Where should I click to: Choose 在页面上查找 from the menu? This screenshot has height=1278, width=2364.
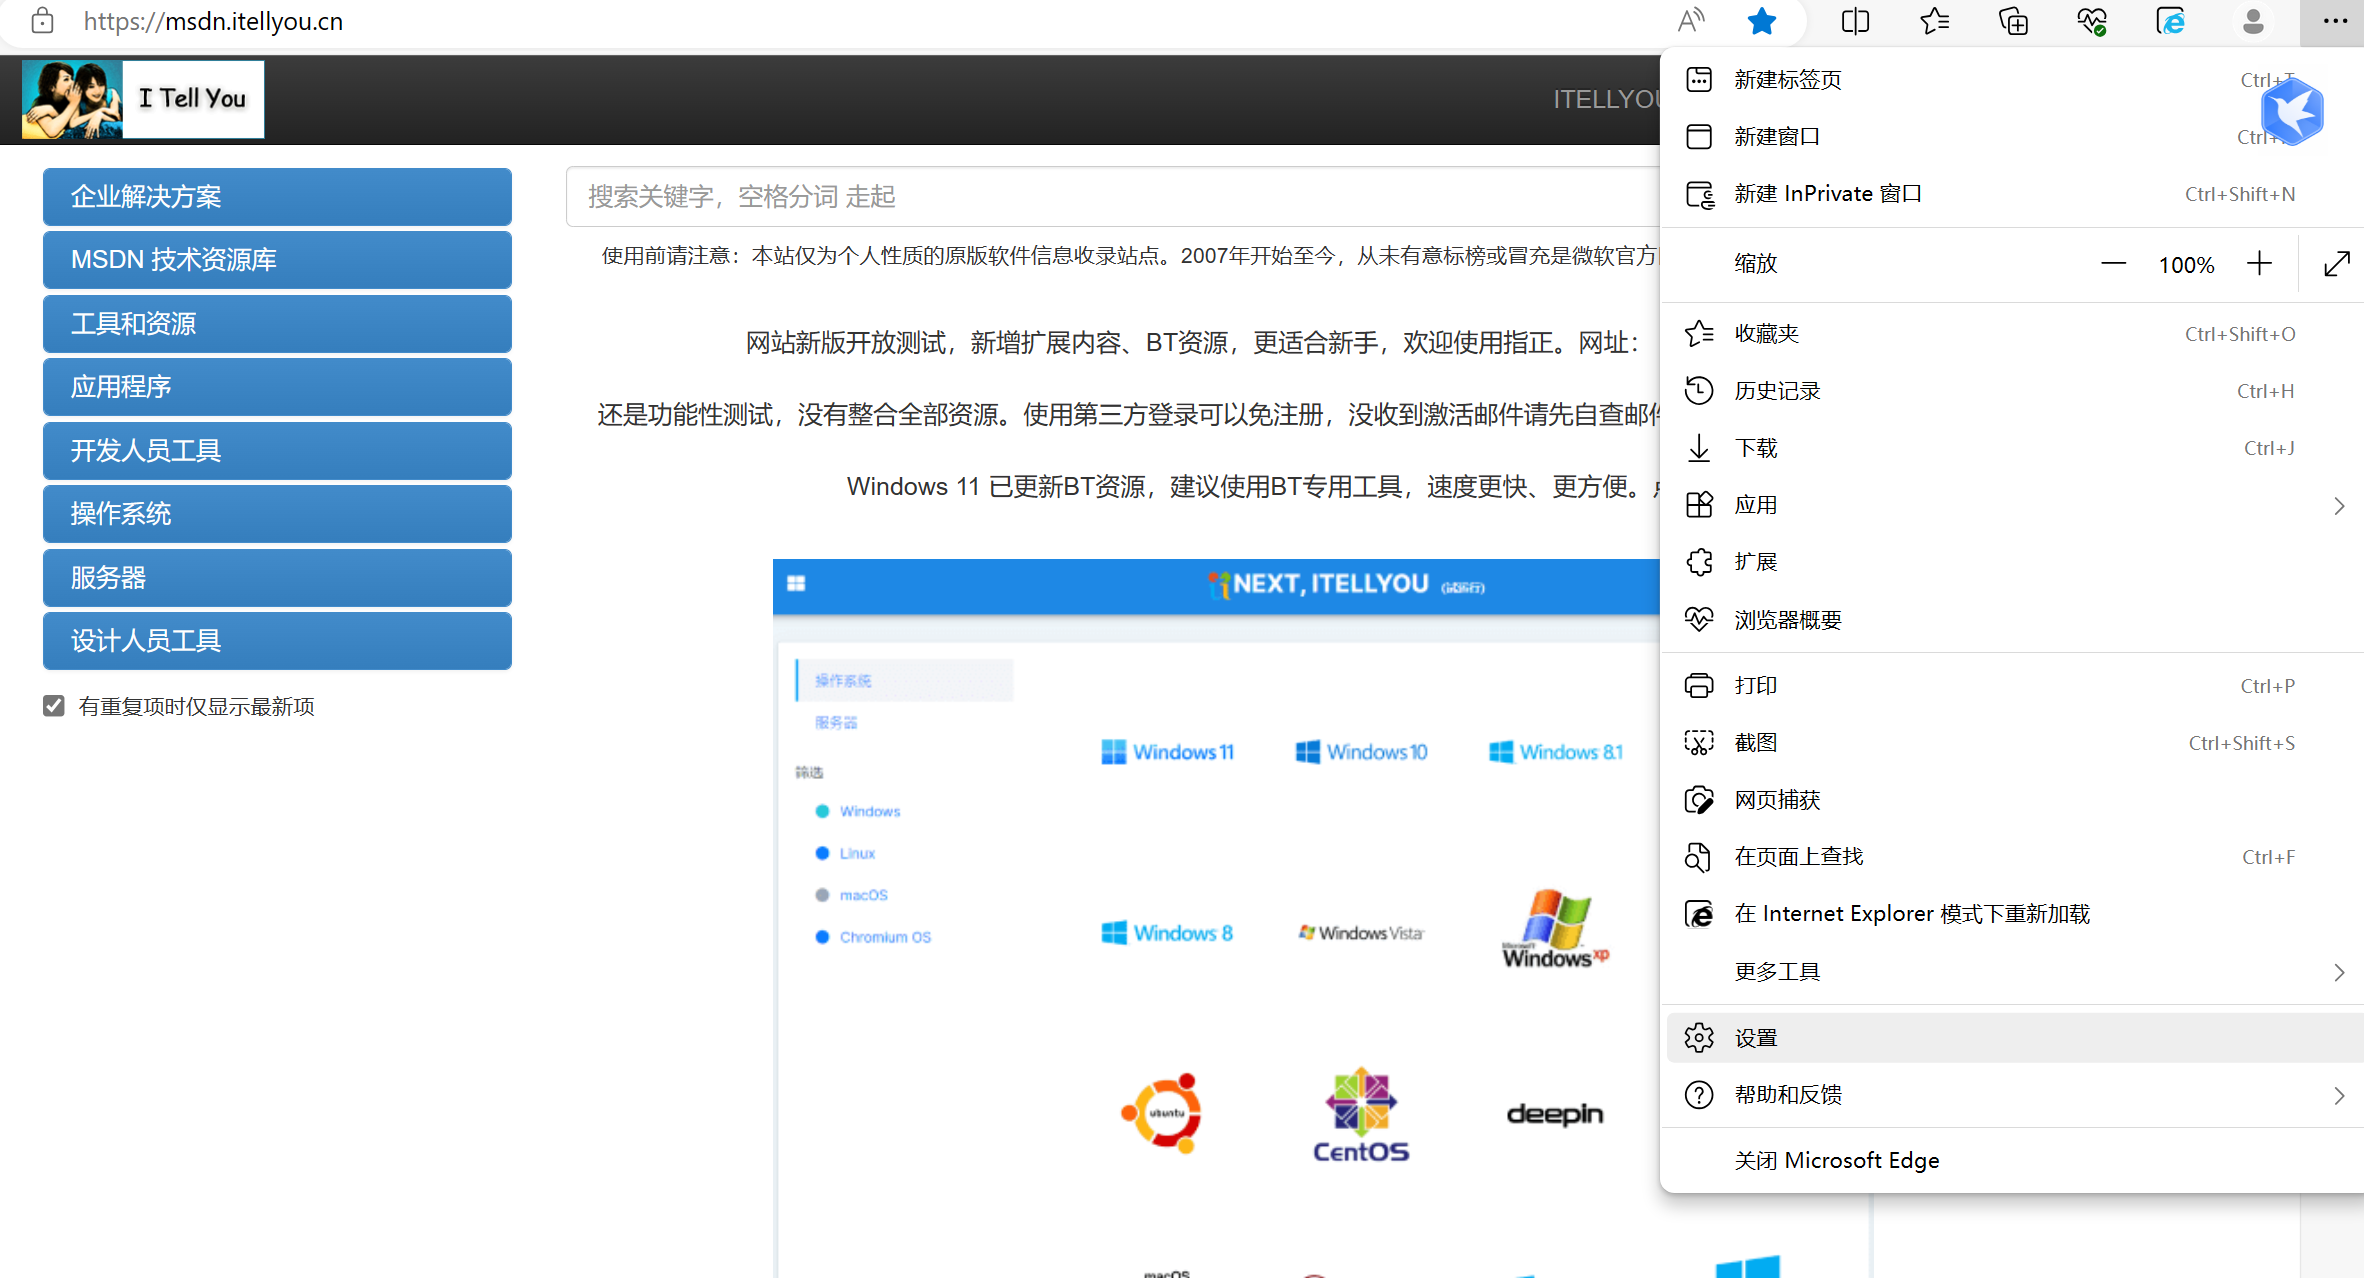pos(2012,857)
